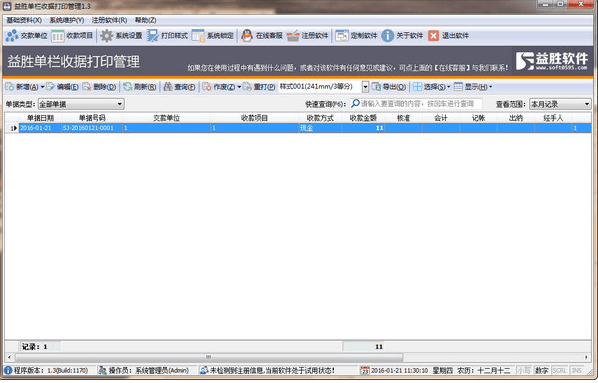The image size is (598, 383).
Task: Click the red 退出软件 icon
Action: coord(433,36)
